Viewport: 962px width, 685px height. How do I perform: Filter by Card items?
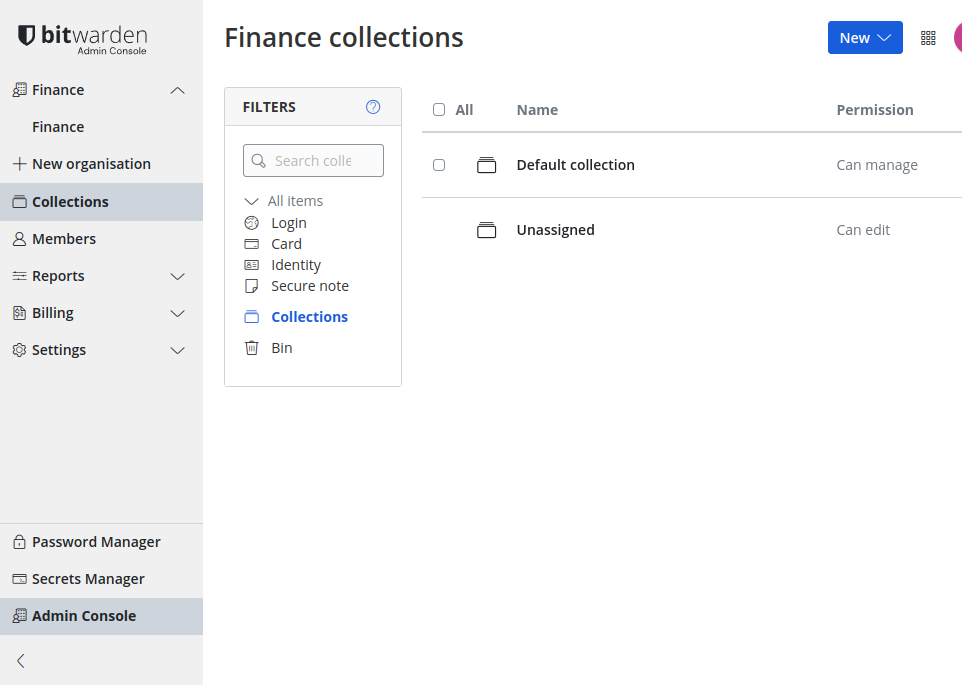click(287, 244)
